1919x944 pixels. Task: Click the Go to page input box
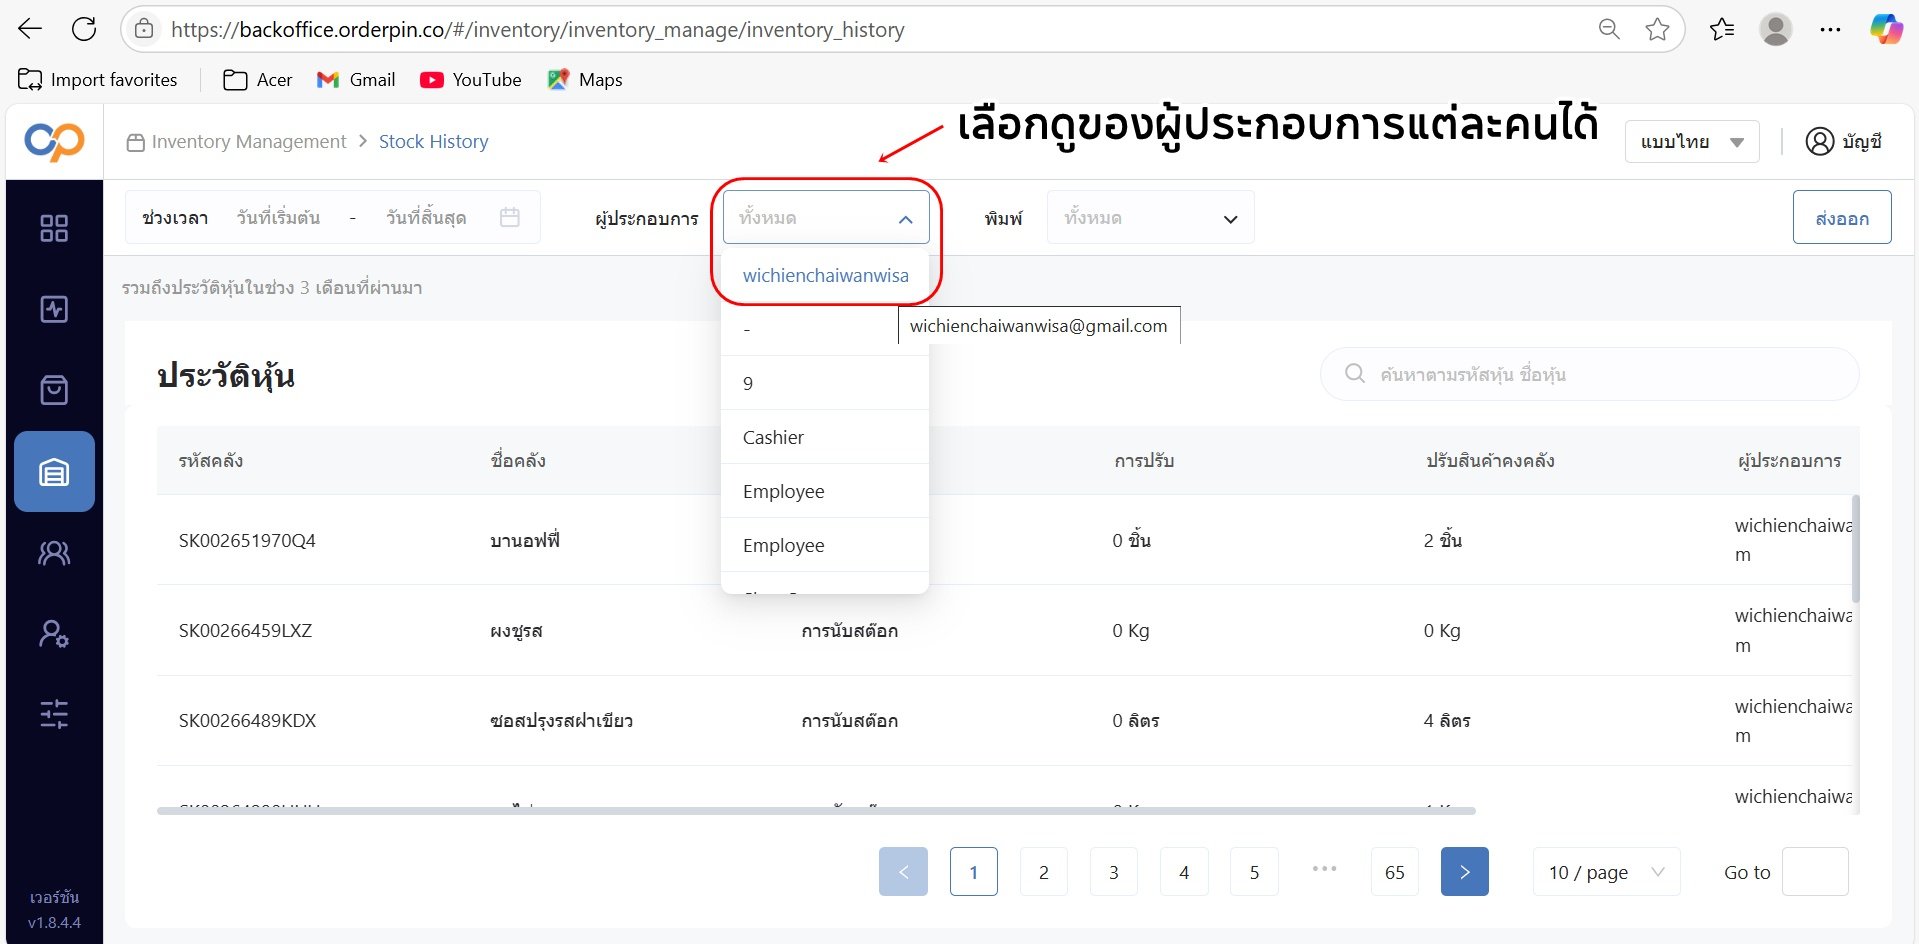click(x=1815, y=872)
